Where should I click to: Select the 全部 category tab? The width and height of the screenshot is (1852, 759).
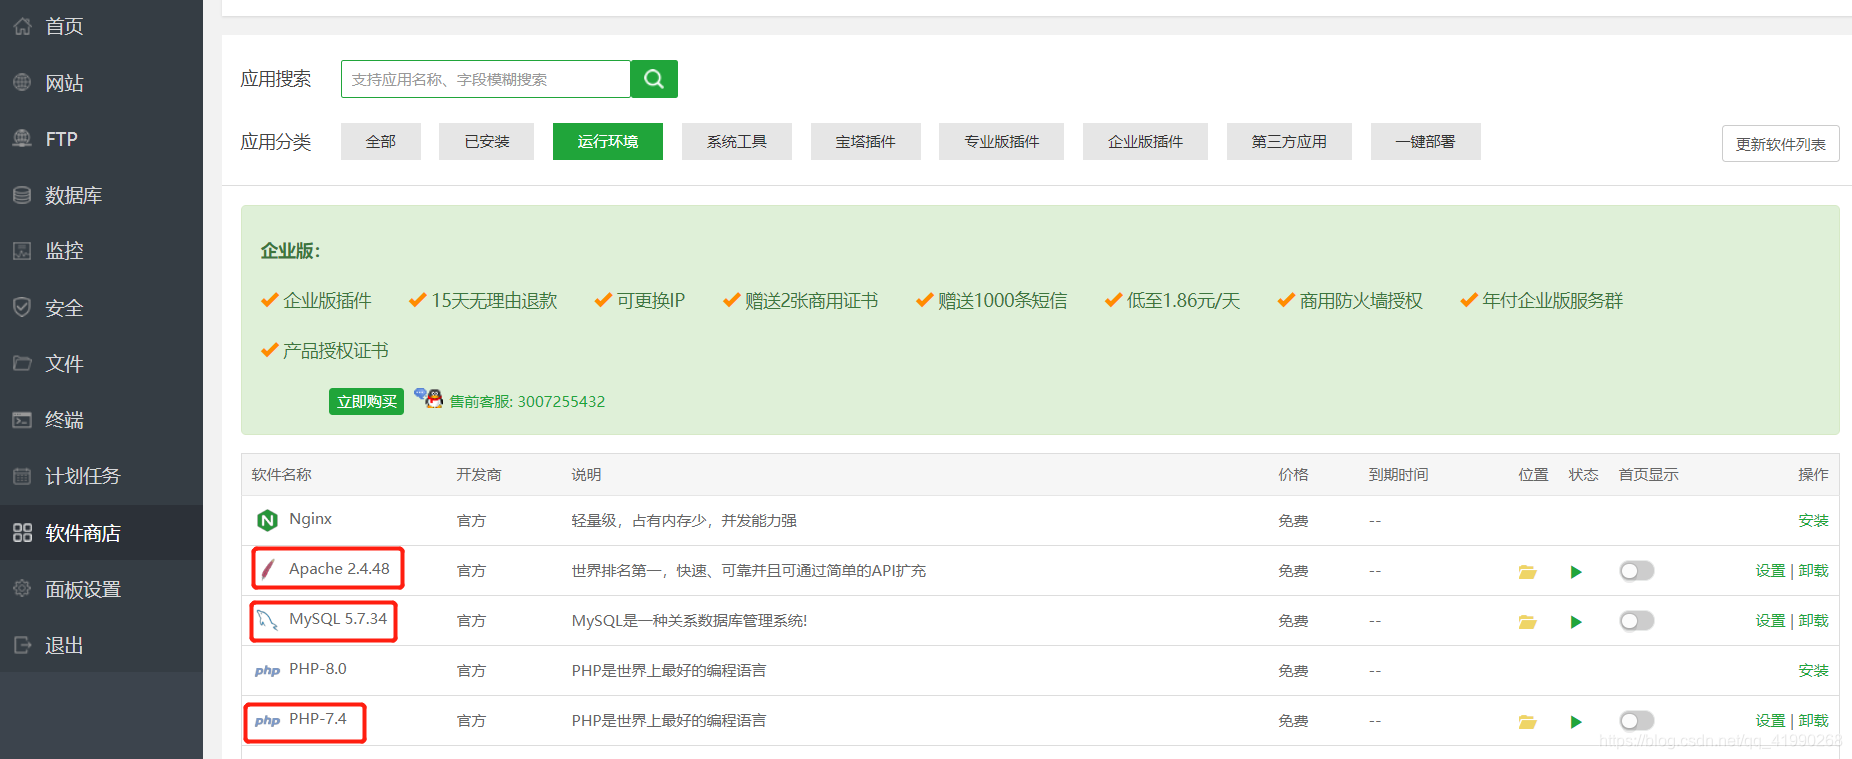pos(381,142)
